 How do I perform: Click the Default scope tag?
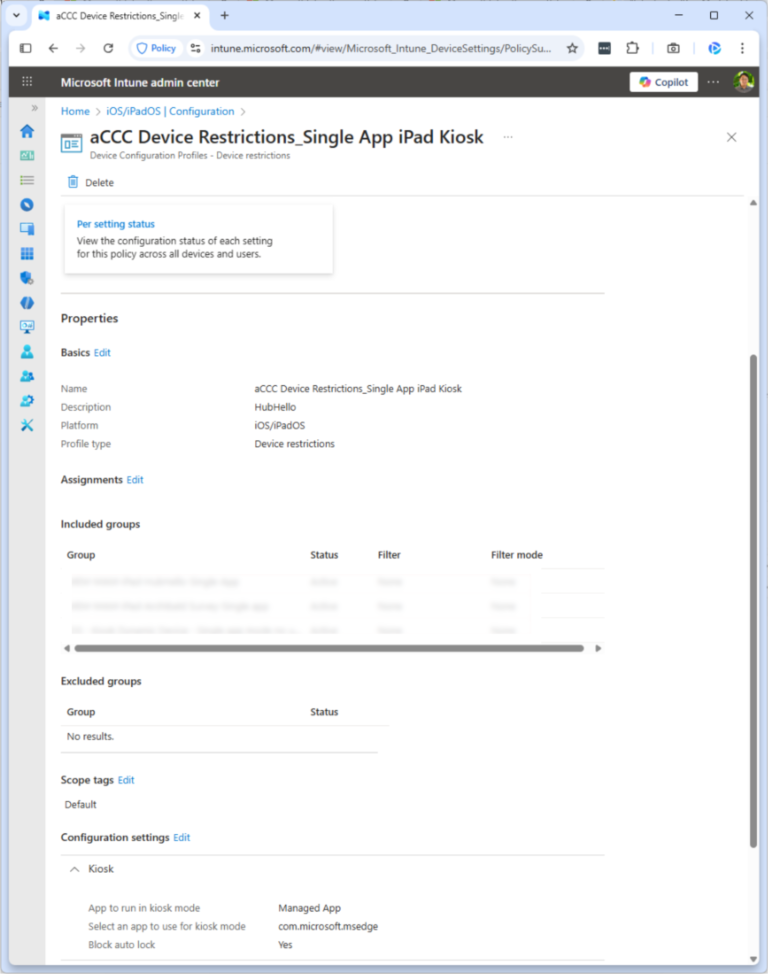coord(81,804)
